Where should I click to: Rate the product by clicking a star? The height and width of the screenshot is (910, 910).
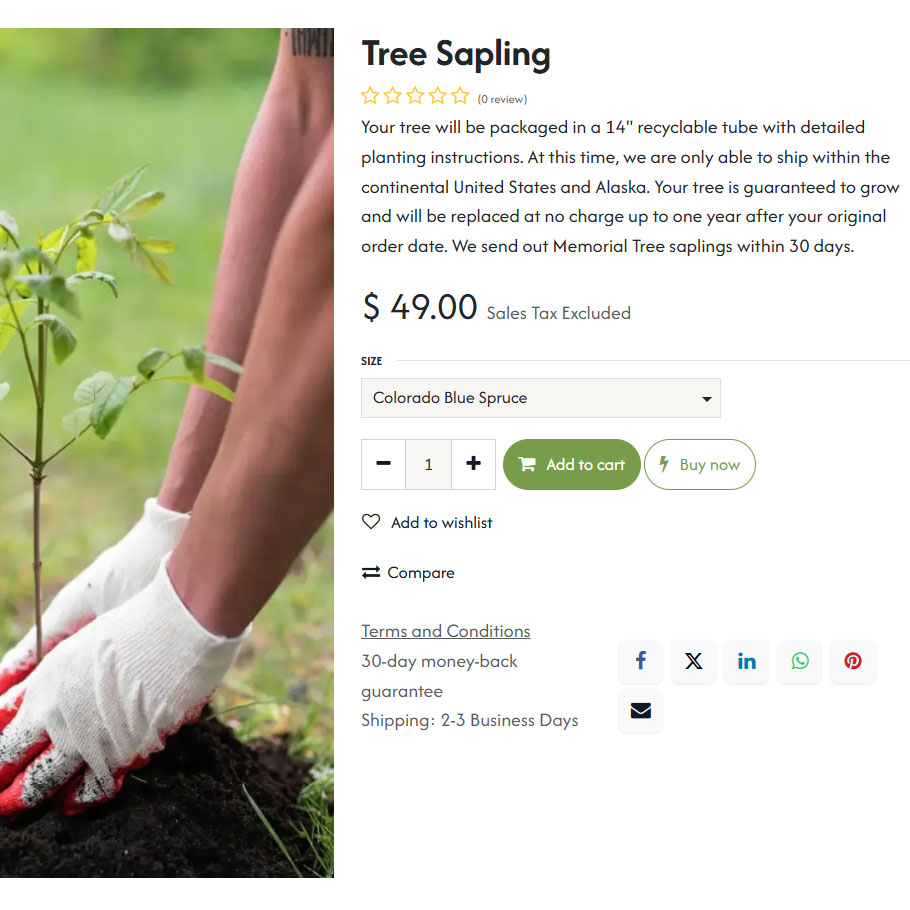click(415, 96)
